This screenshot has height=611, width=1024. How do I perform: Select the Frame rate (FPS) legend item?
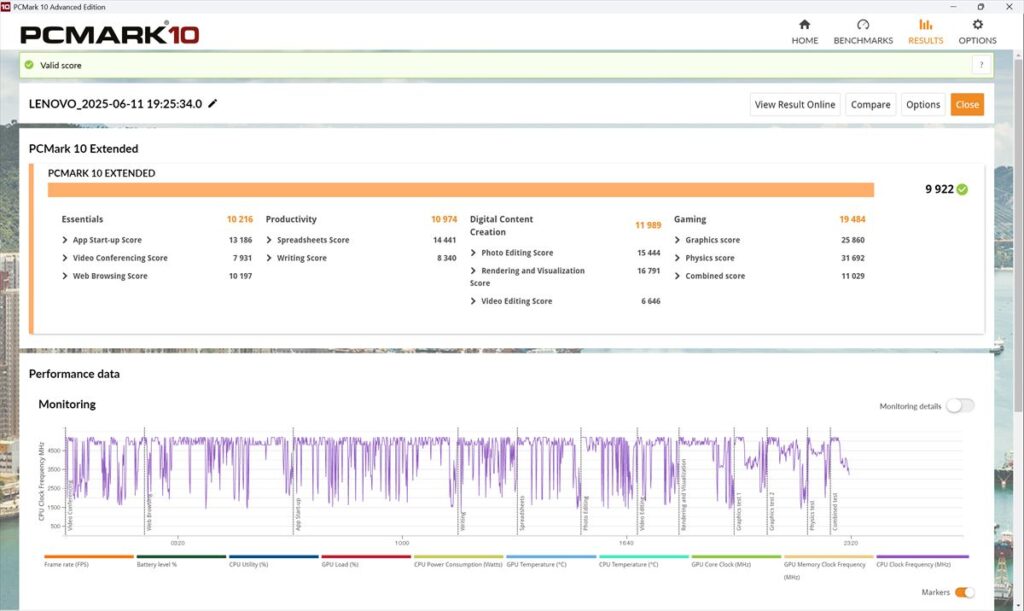point(67,564)
